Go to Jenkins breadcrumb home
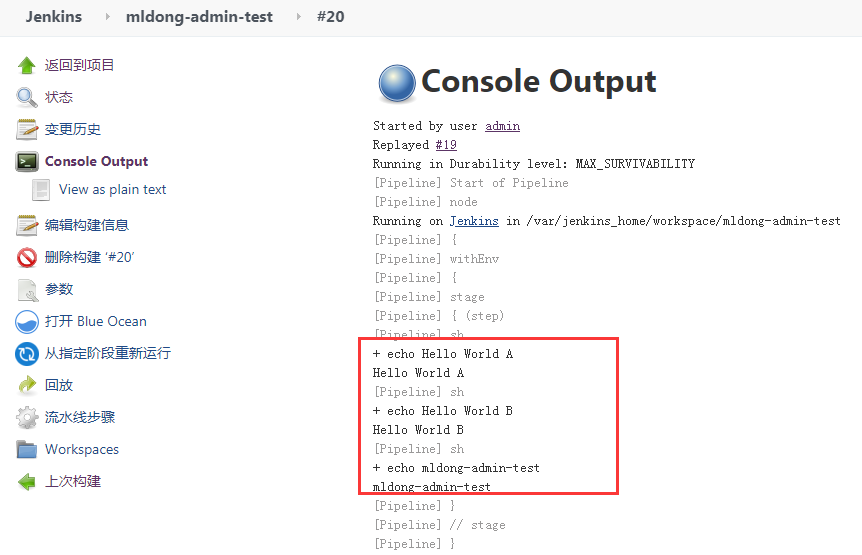Screen dimensions: 862x555 [x=54, y=16]
